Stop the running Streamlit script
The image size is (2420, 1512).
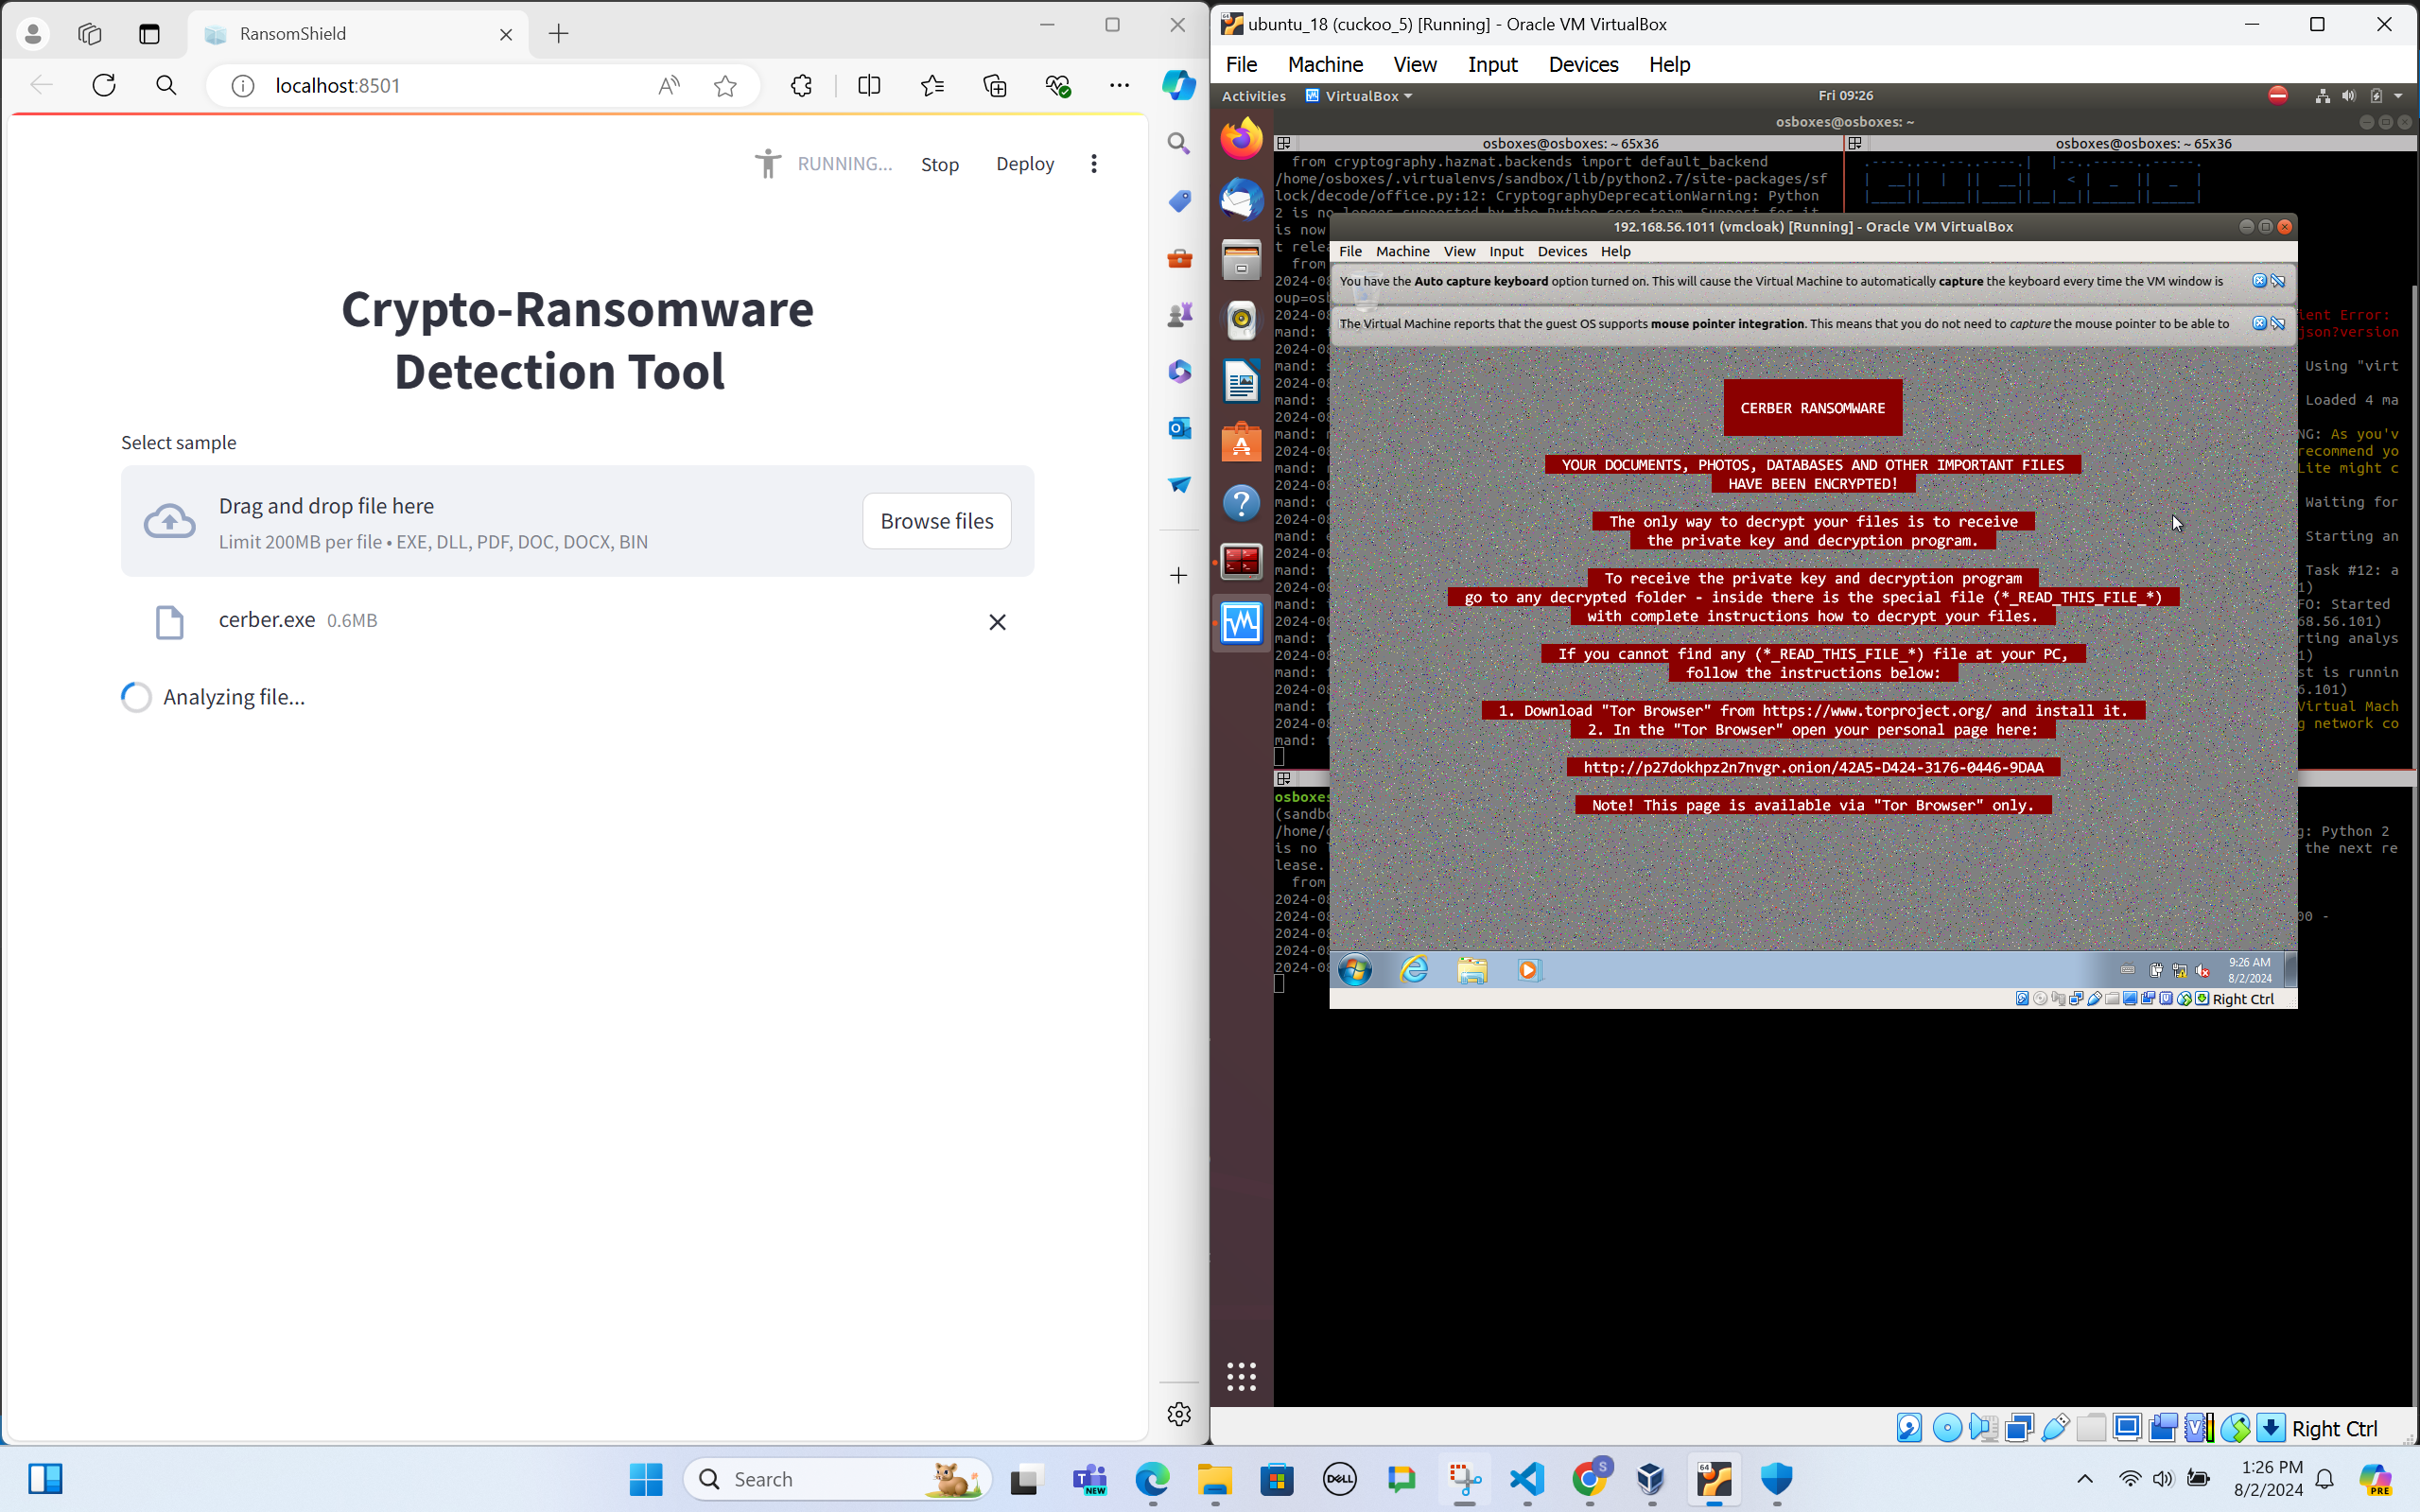939,164
